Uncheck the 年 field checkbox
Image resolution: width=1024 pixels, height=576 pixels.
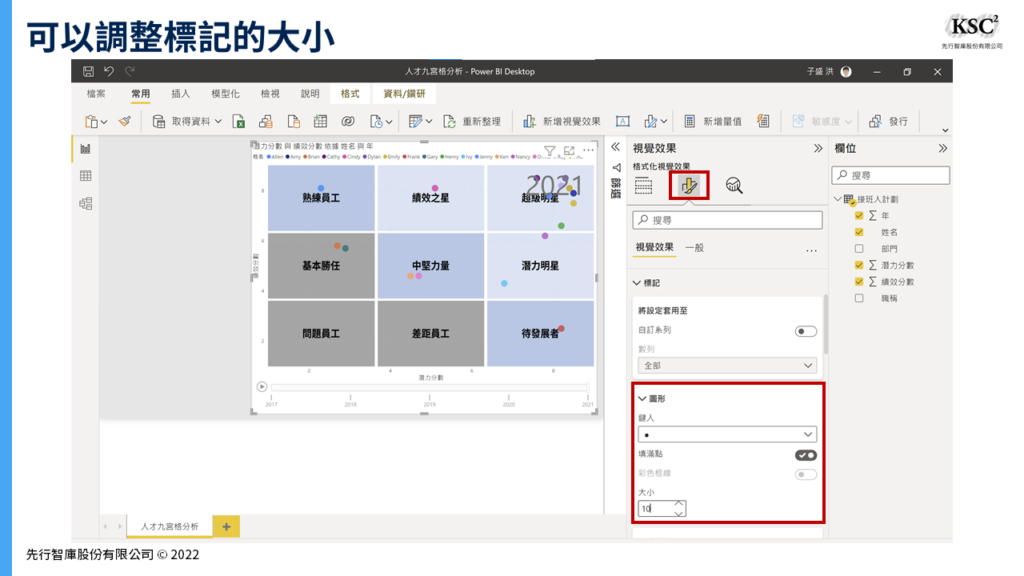coord(859,216)
